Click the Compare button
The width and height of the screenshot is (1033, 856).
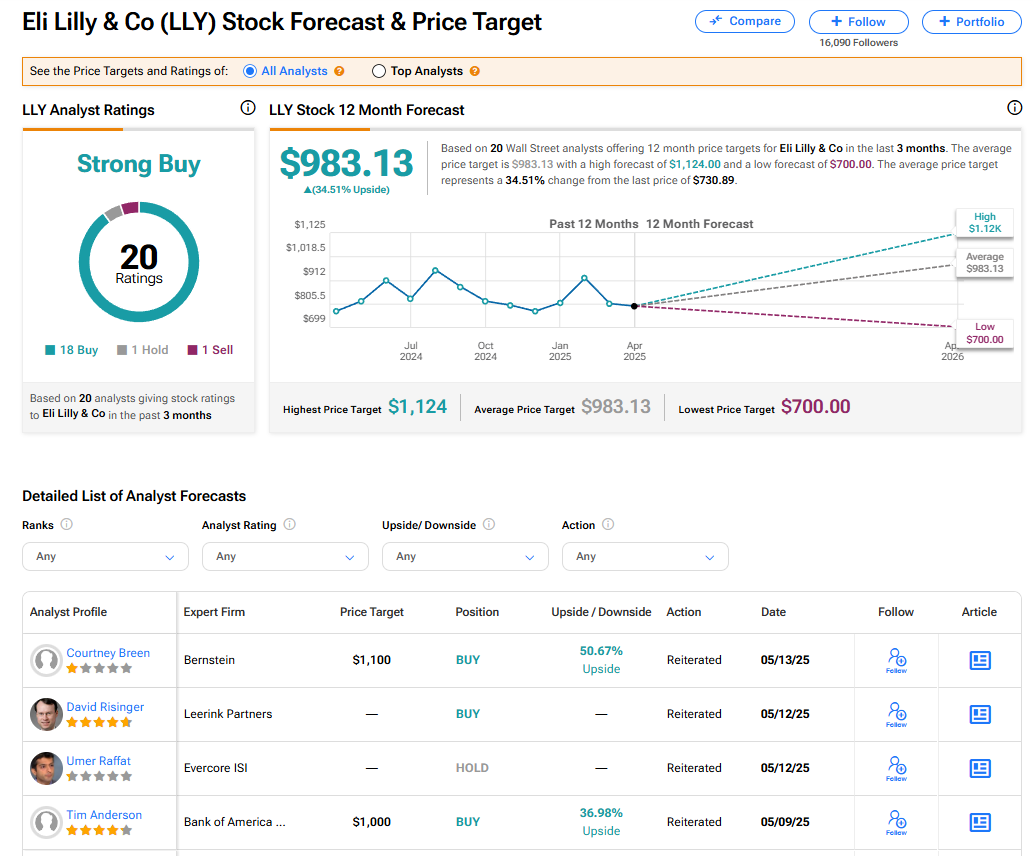click(744, 21)
